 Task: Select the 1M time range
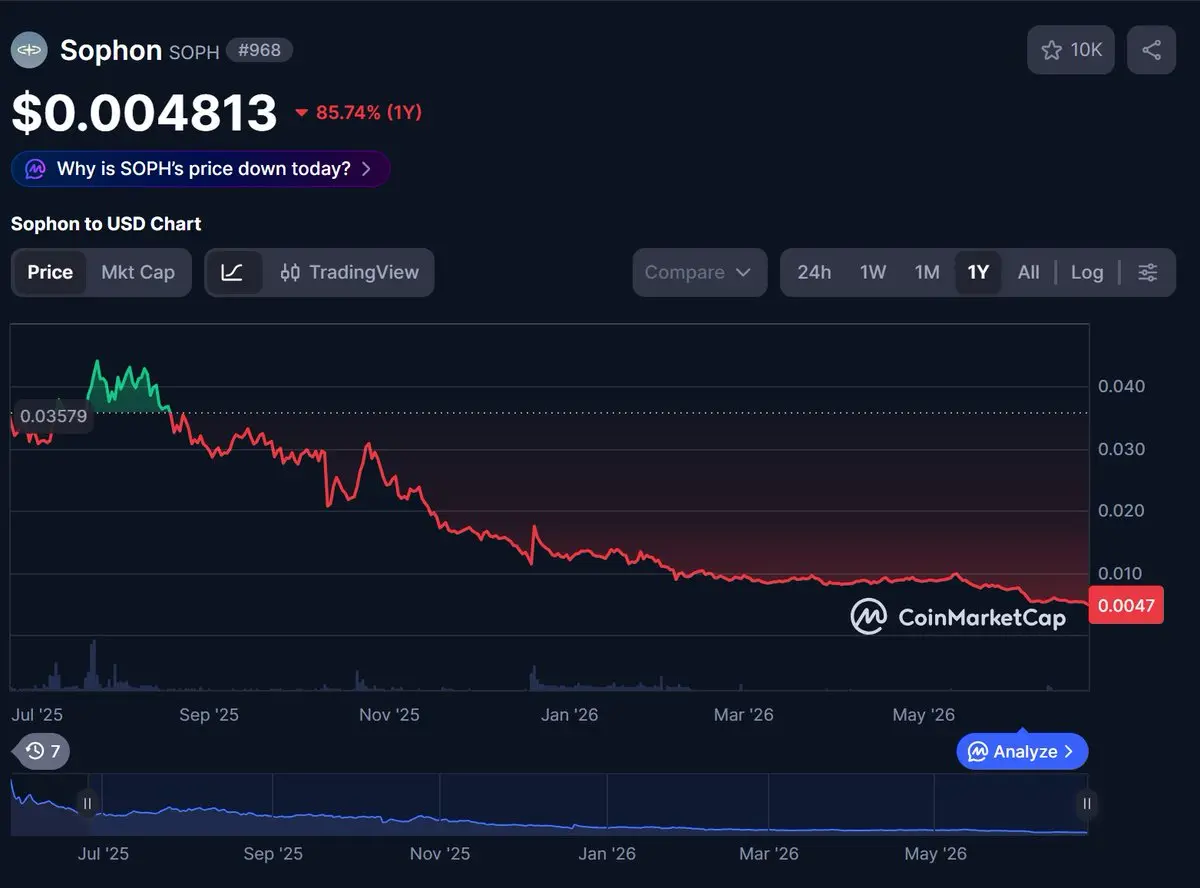click(x=927, y=272)
